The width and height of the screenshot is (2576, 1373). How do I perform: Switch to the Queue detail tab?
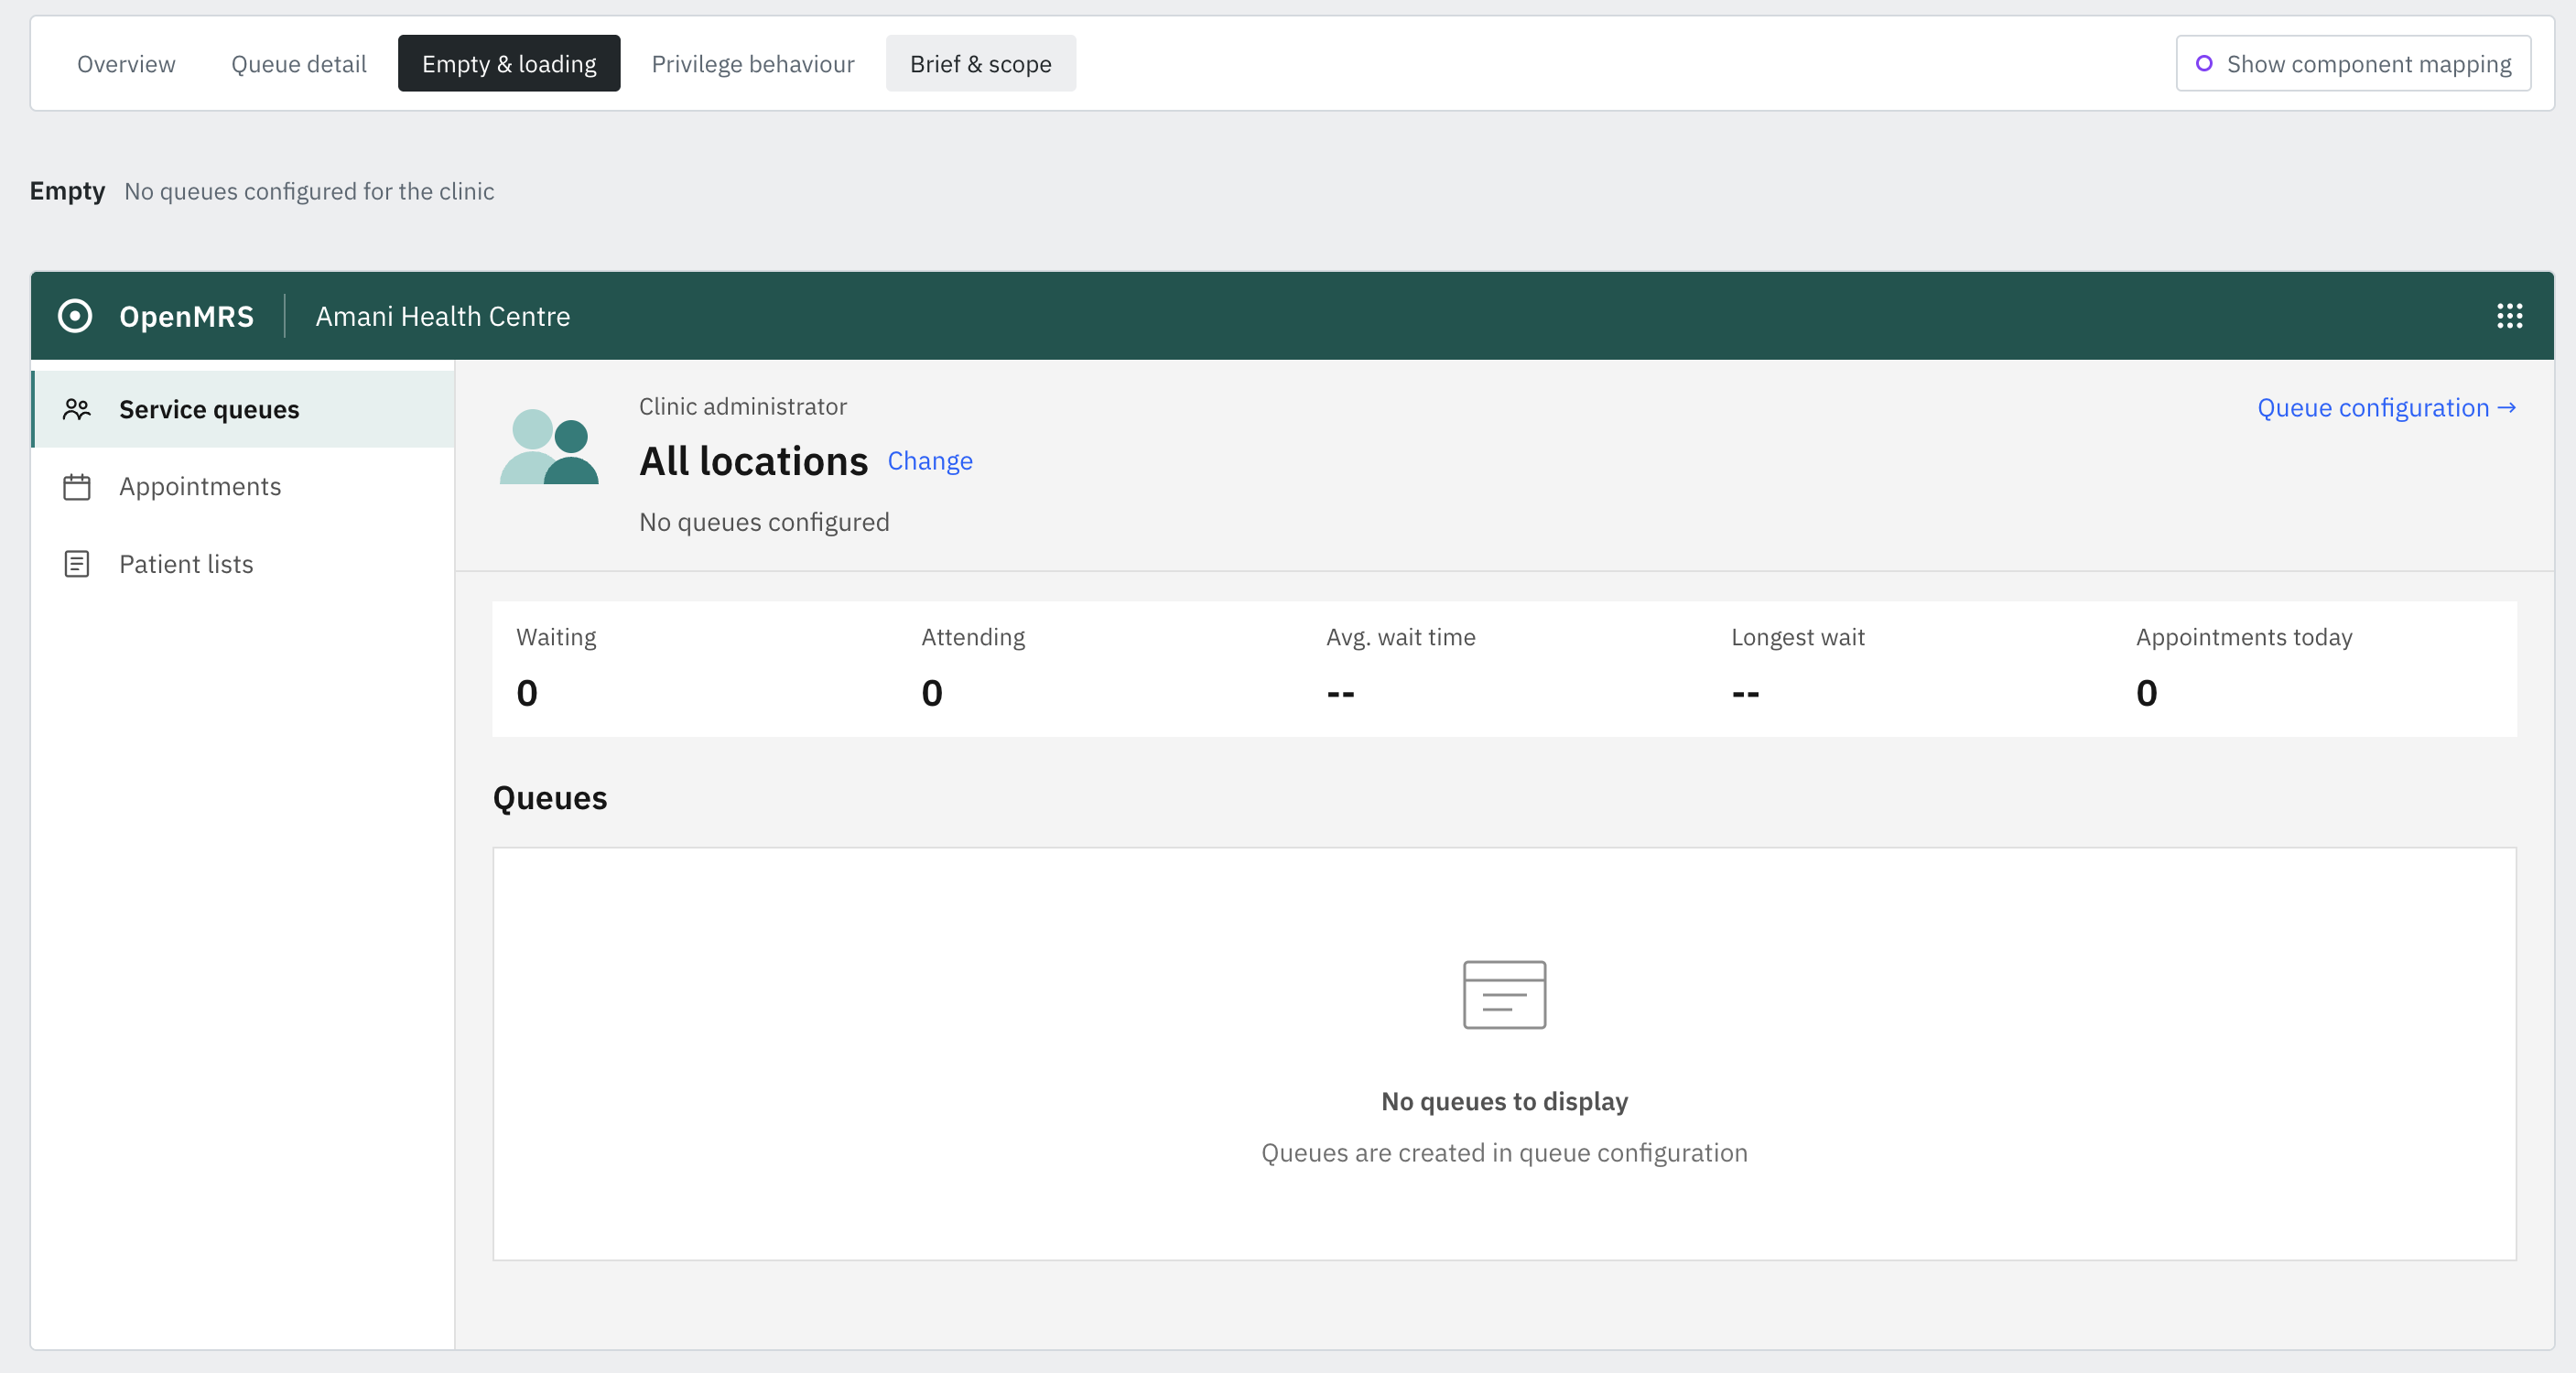click(299, 64)
